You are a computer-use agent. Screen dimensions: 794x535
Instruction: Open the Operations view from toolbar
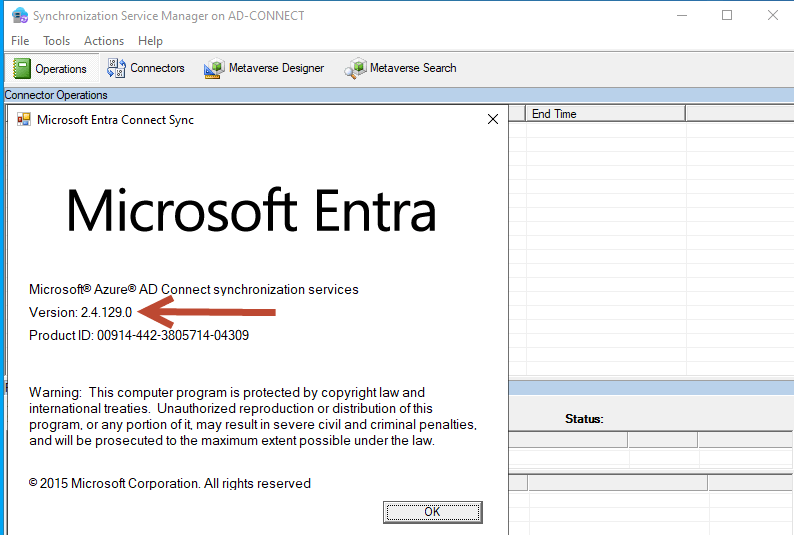tap(50, 68)
